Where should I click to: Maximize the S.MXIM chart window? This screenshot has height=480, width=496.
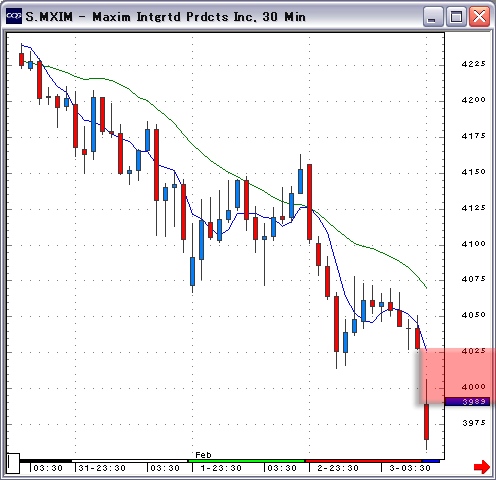point(456,16)
